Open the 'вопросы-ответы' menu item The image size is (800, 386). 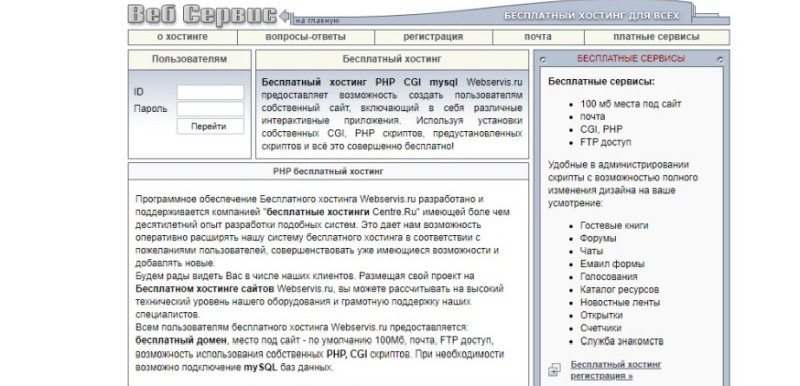(x=306, y=37)
